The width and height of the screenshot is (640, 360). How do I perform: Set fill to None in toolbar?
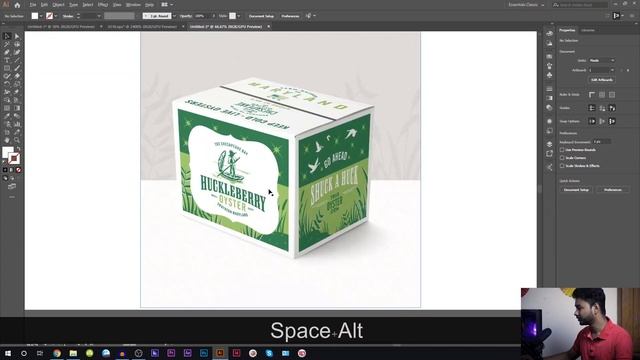tap(18, 170)
